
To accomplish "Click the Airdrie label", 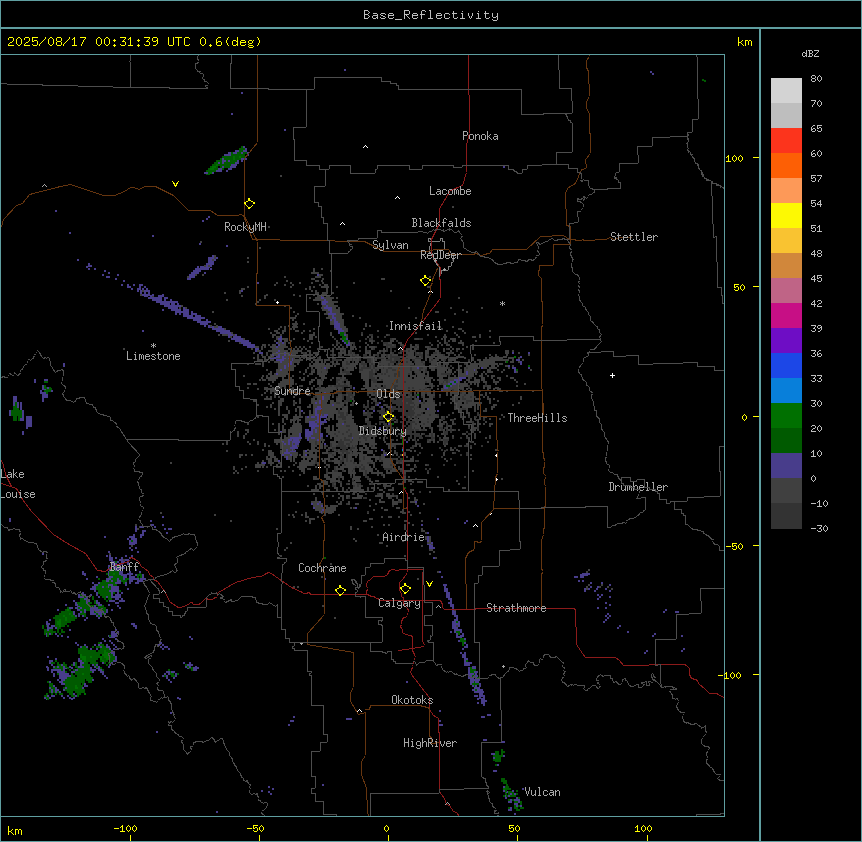I will click(x=404, y=537).
